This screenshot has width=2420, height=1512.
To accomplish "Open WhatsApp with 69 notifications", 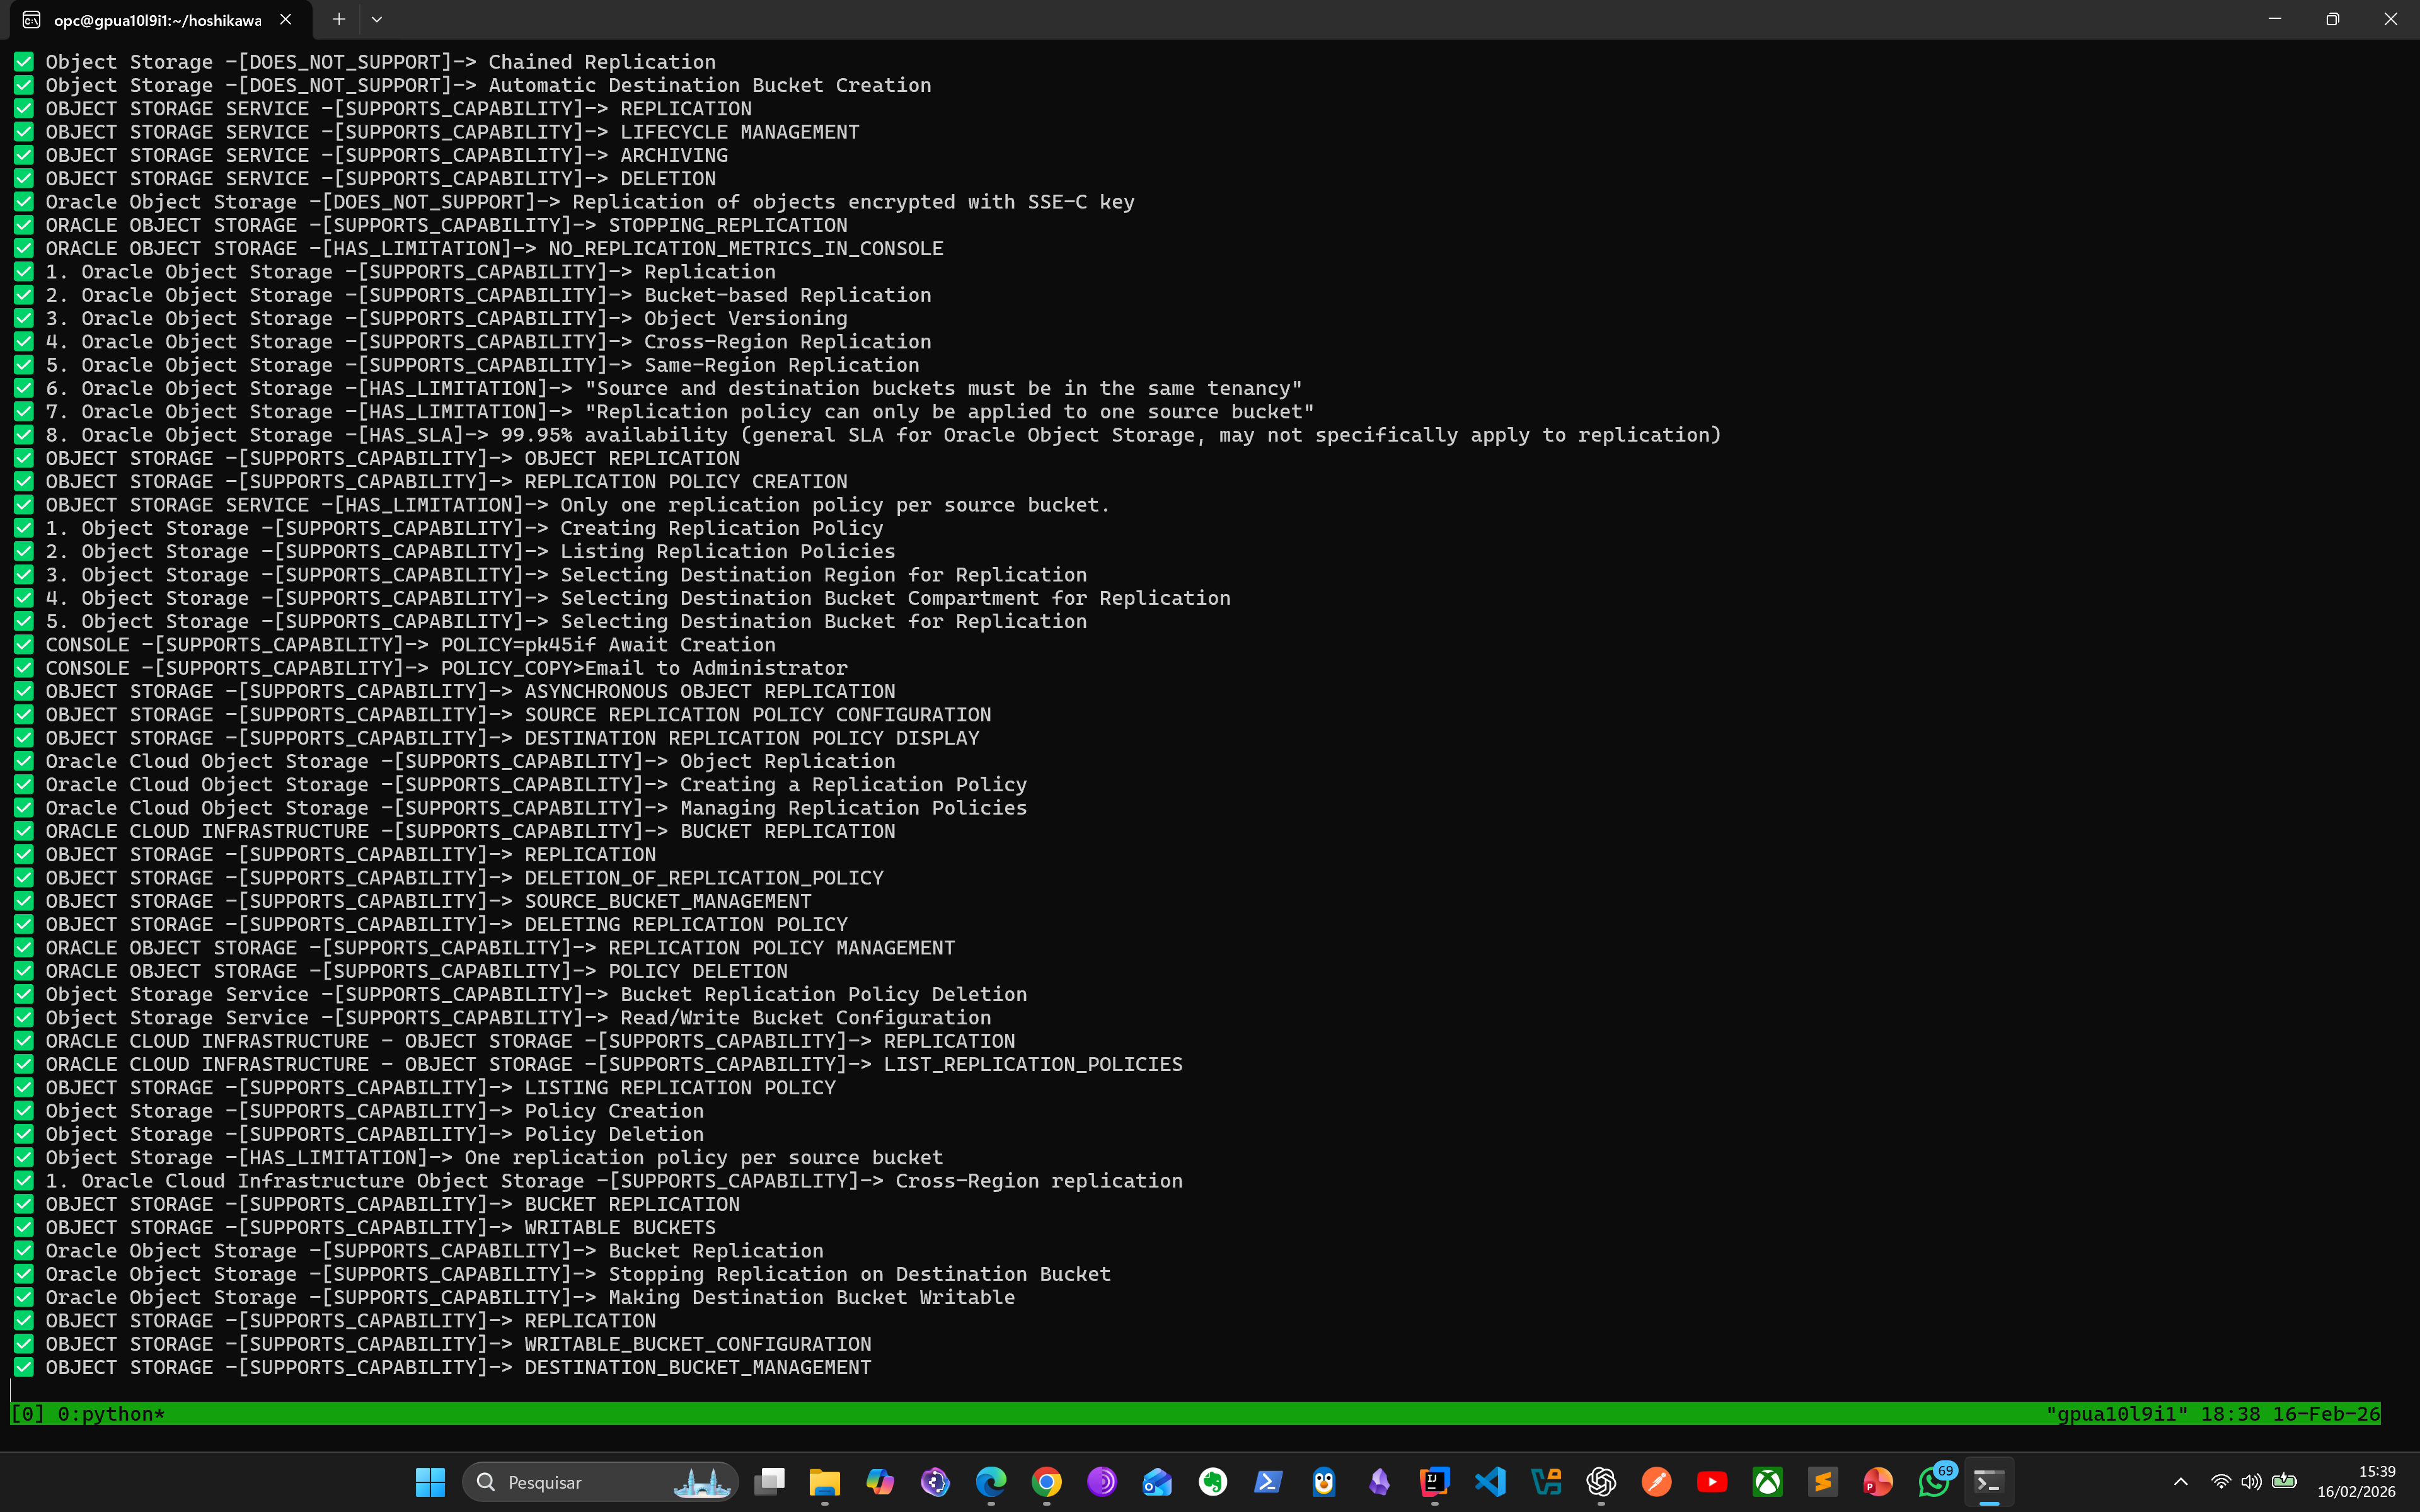I will tap(1933, 1481).
